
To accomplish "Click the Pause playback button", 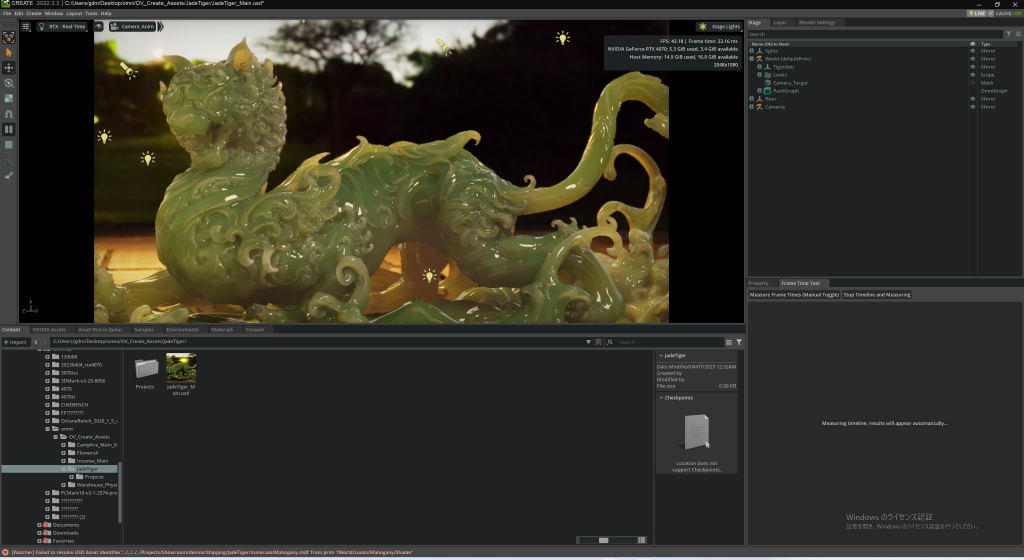I will [8, 129].
